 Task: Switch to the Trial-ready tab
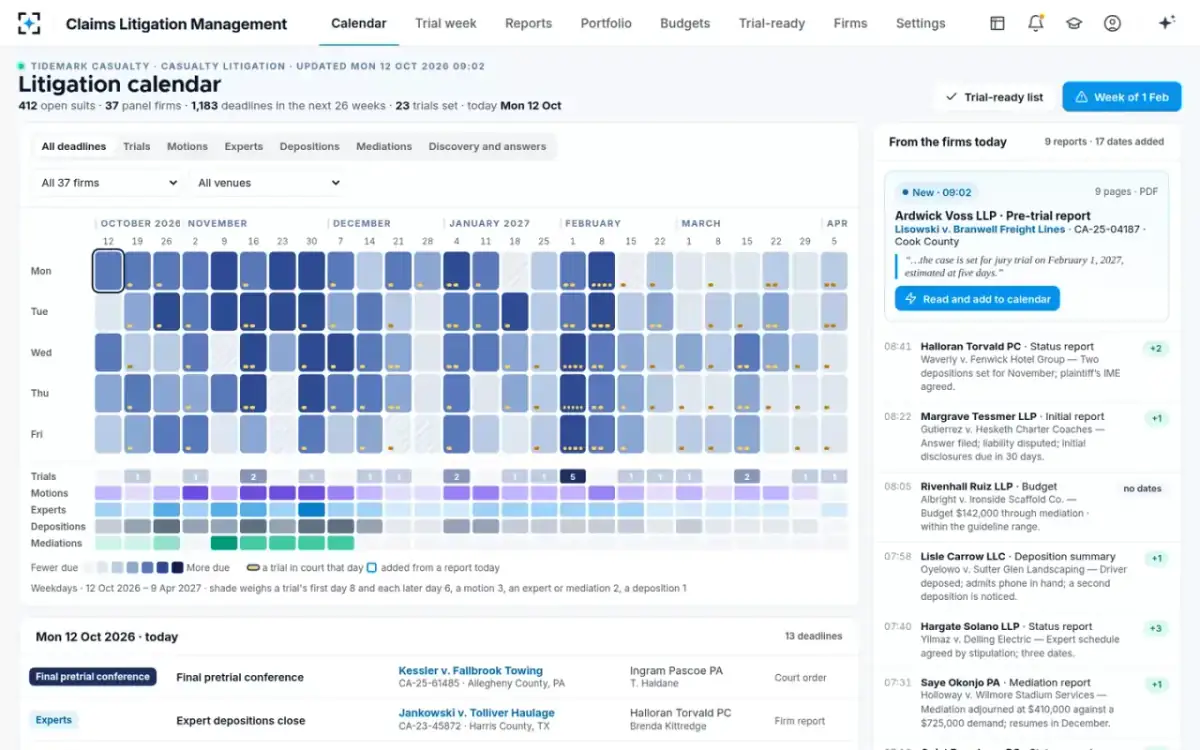(x=772, y=23)
